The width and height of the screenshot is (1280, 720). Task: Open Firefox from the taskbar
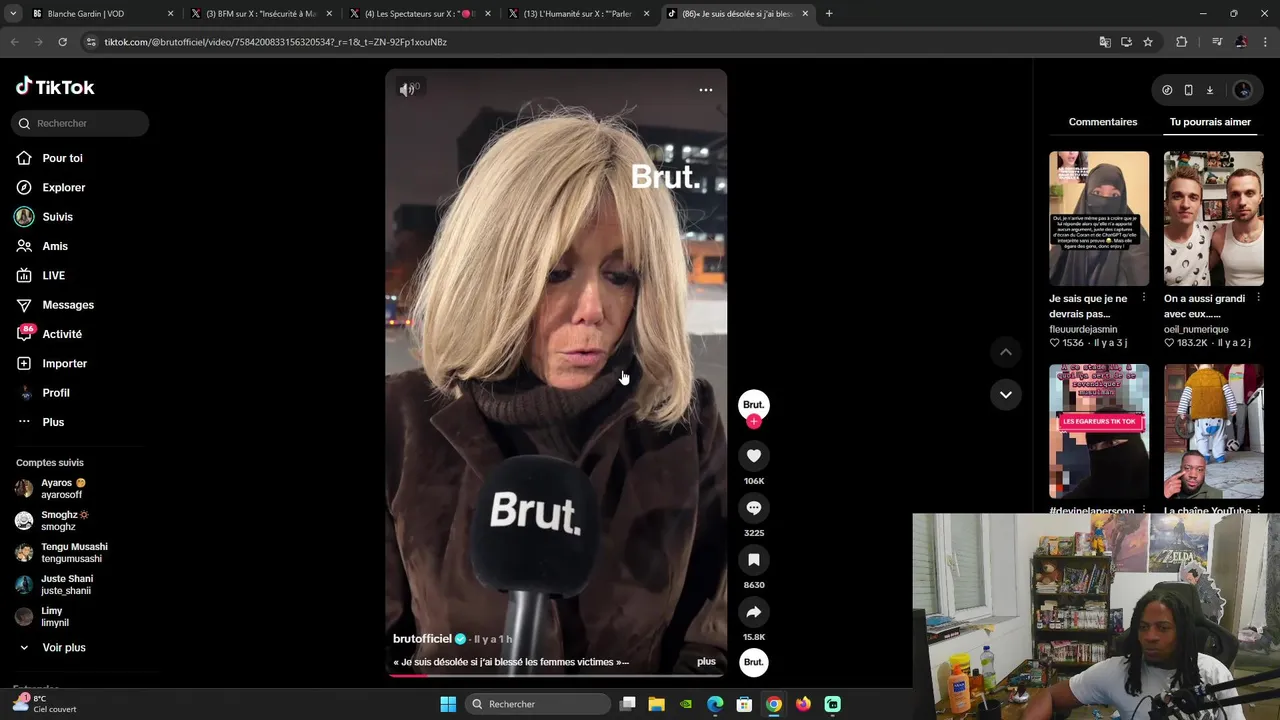[x=803, y=704]
